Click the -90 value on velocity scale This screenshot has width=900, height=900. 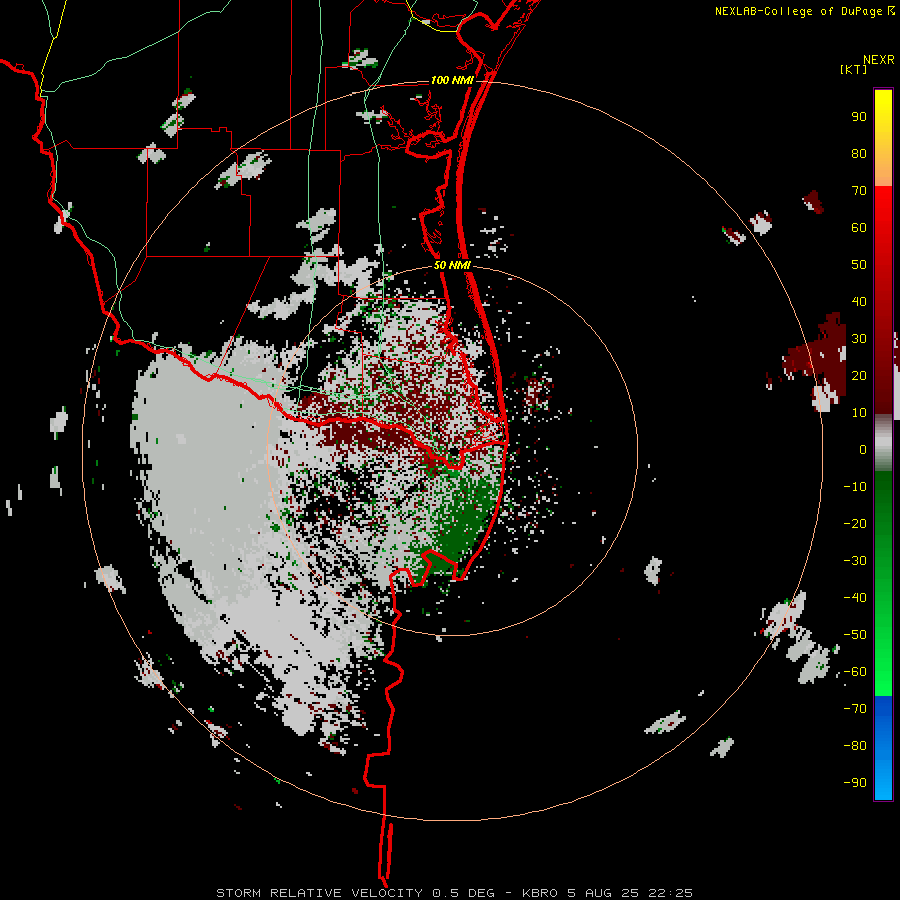pyautogui.click(x=855, y=783)
